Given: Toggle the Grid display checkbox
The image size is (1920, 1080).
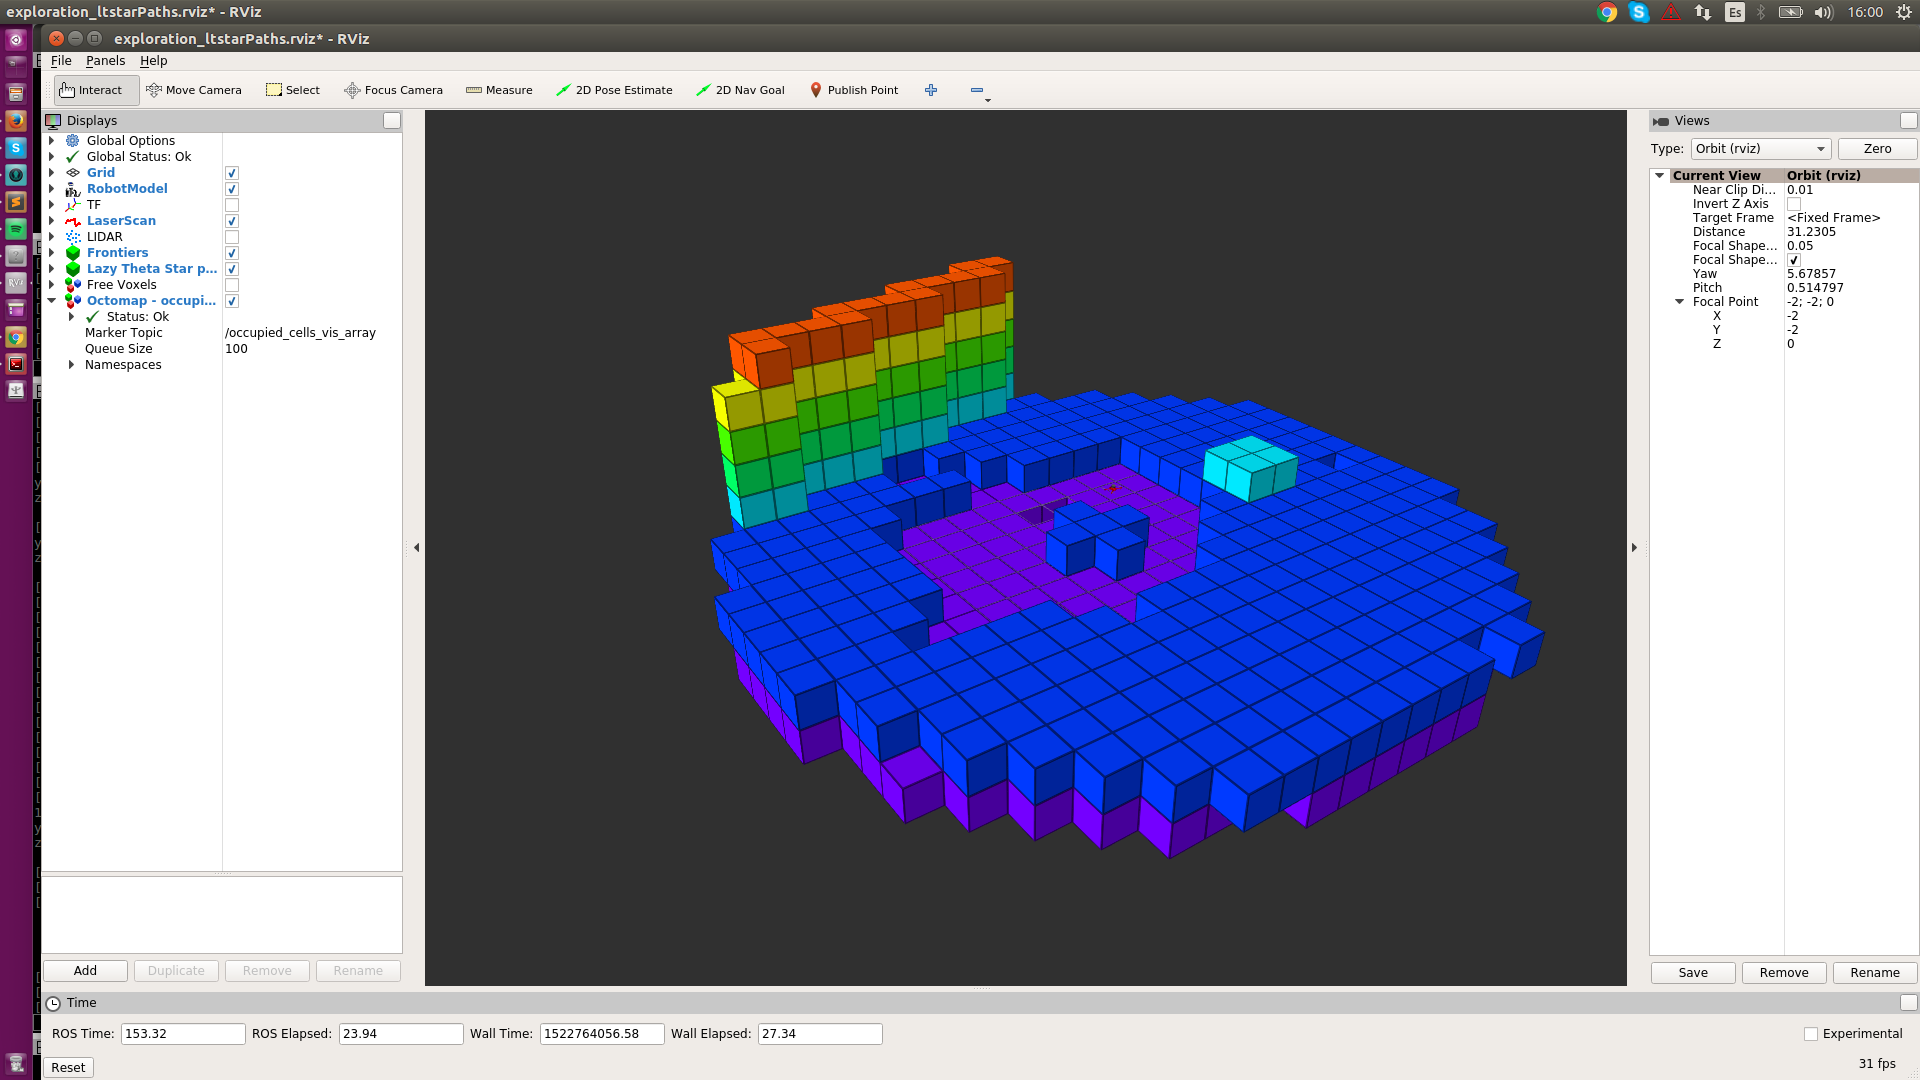Looking at the screenshot, I should 232,173.
